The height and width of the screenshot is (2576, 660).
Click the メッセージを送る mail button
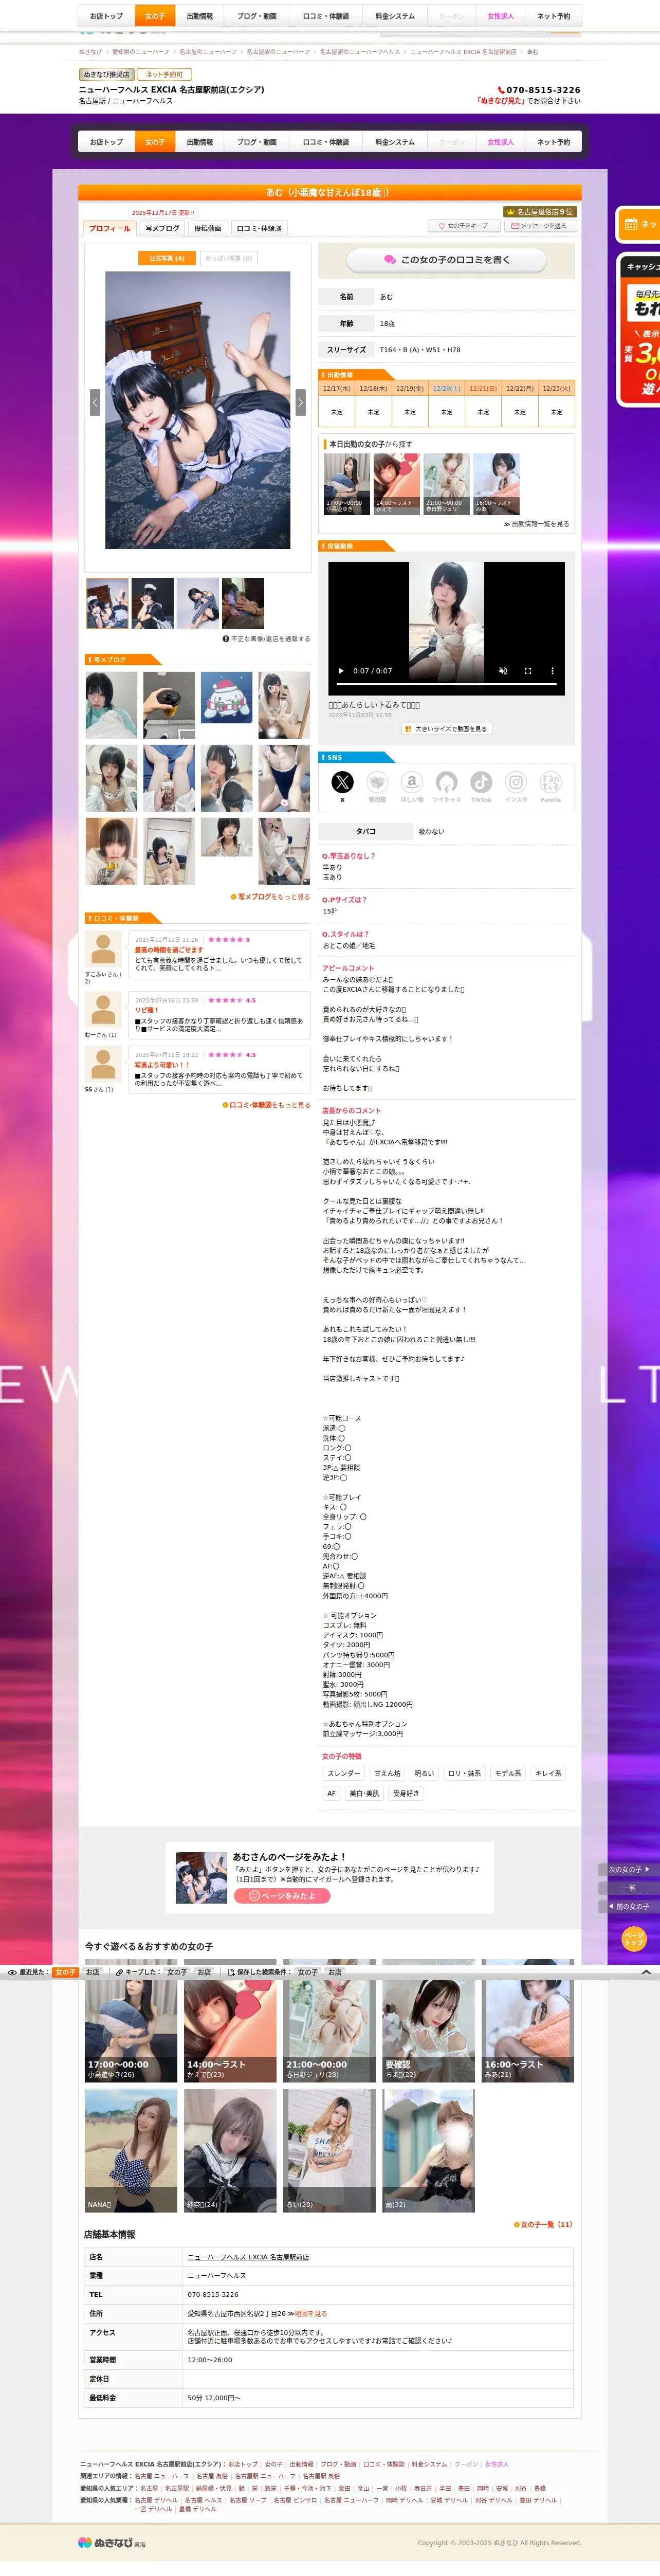[539, 226]
